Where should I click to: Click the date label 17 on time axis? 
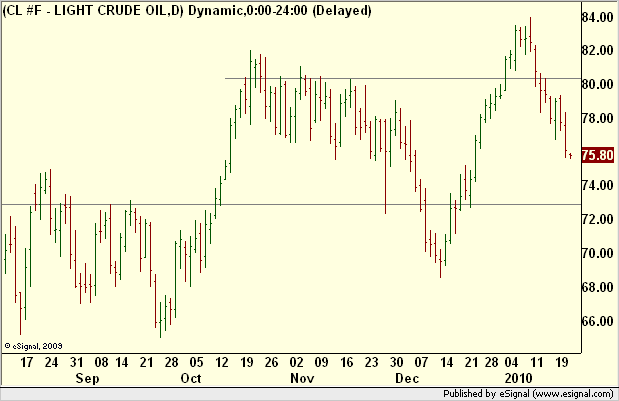(26, 362)
